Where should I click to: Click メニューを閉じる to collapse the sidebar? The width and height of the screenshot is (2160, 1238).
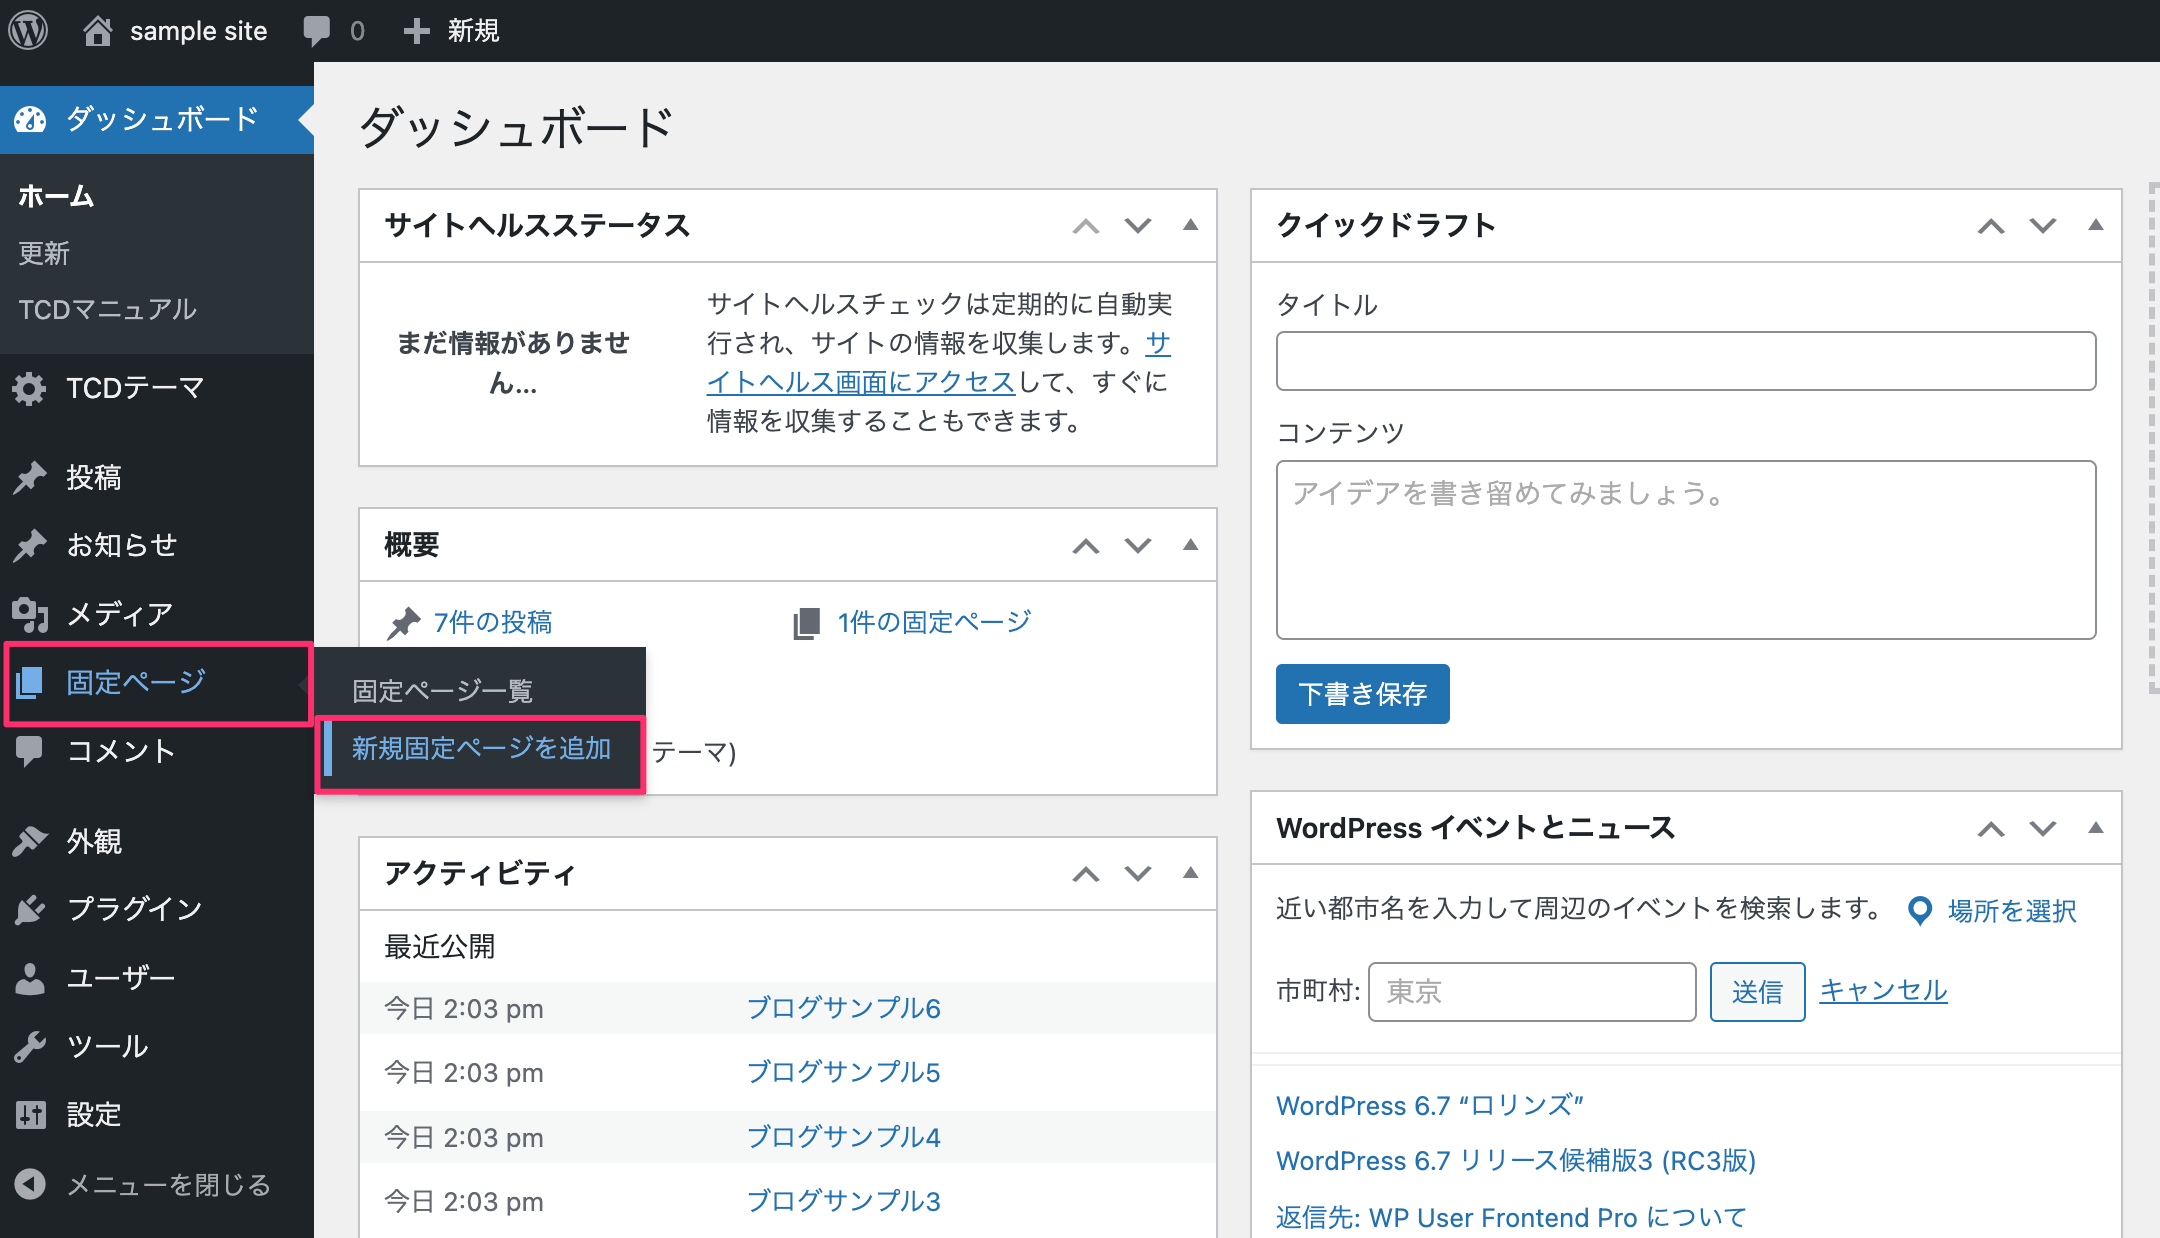pyautogui.click(x=168, y=1185)
